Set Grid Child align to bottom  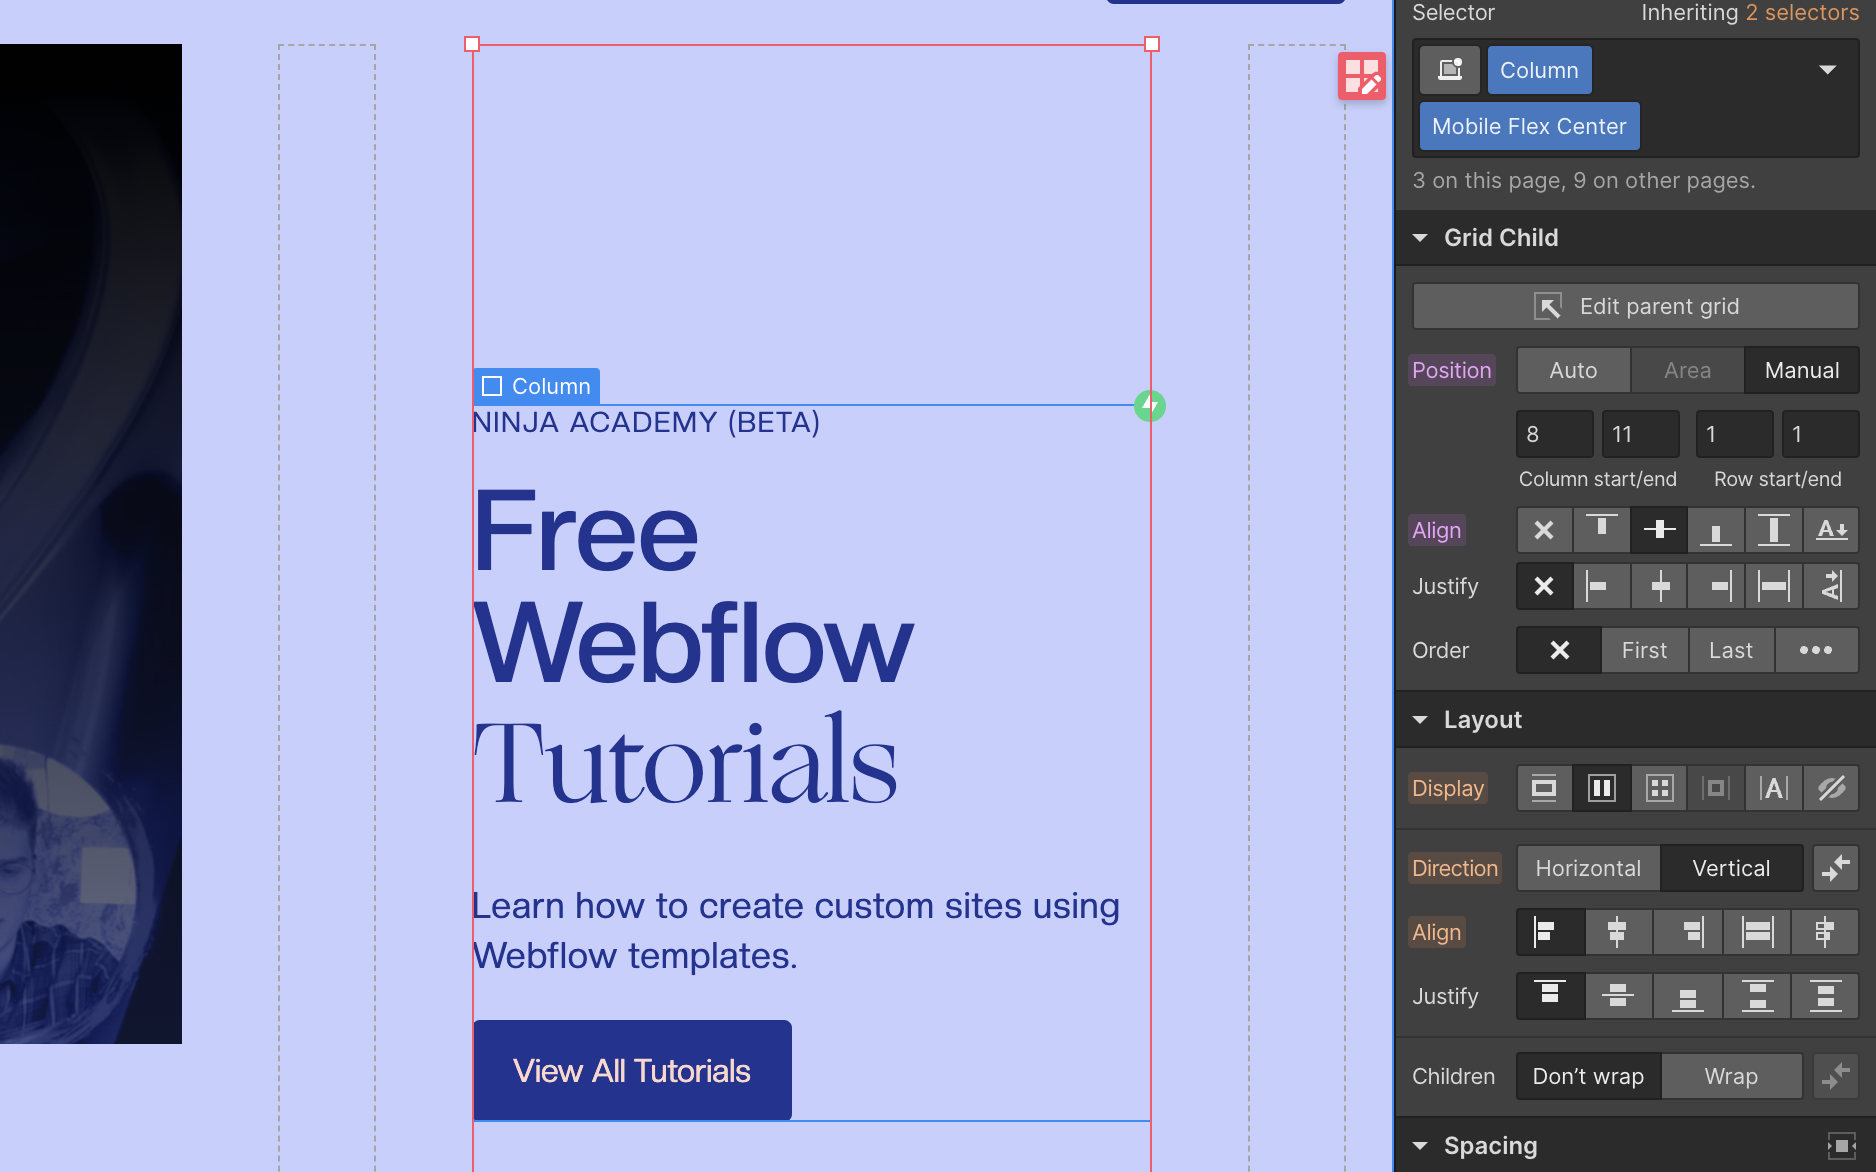(x=1716, y=530)
